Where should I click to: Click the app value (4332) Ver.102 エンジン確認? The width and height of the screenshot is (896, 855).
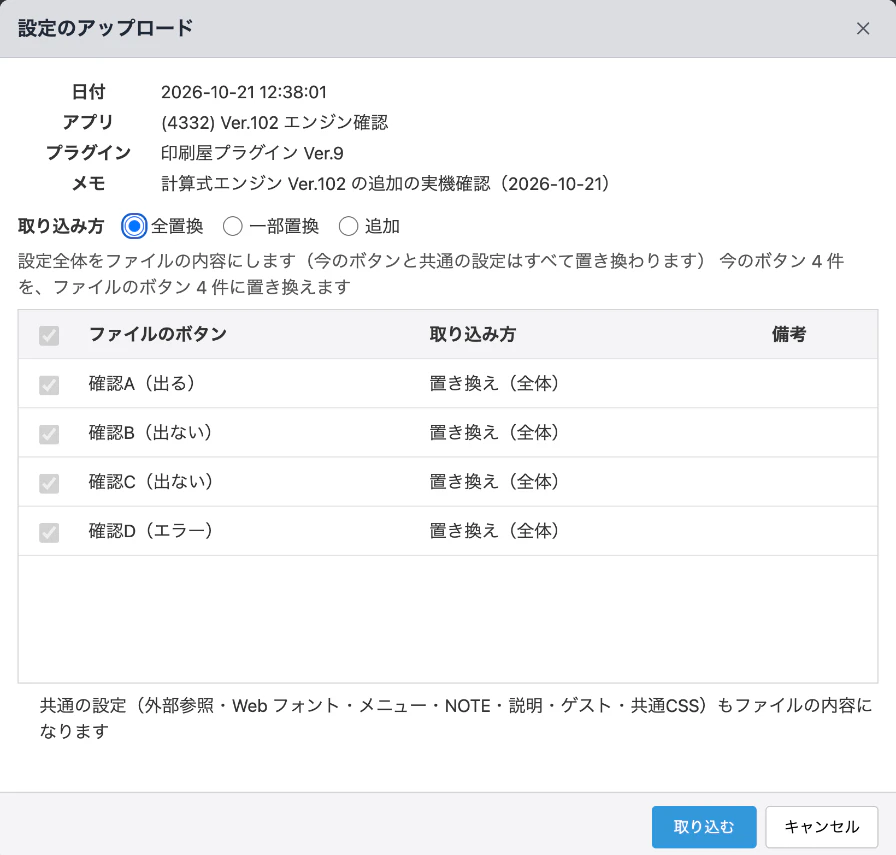pos(275,122)
